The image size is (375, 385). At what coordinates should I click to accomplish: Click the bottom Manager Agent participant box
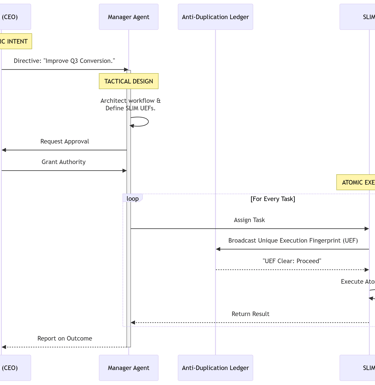(129, 368)
